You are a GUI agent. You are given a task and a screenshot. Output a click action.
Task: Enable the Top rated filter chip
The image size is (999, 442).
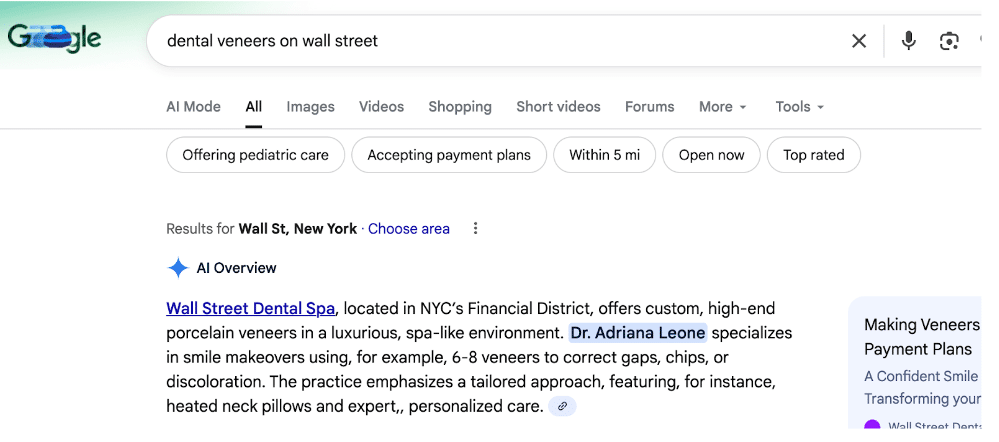[x=813, y=155]
